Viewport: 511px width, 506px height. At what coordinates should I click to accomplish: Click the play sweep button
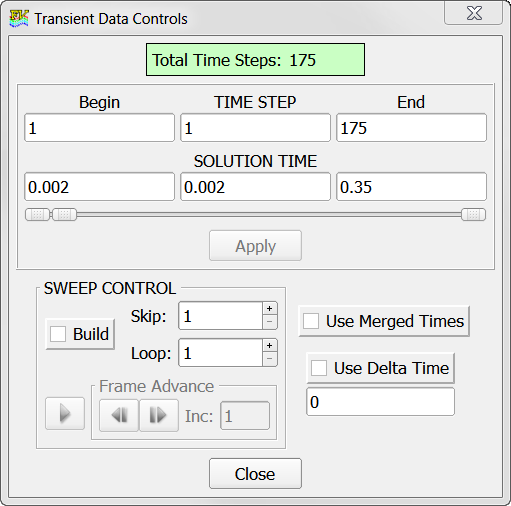tap(65, 413)
